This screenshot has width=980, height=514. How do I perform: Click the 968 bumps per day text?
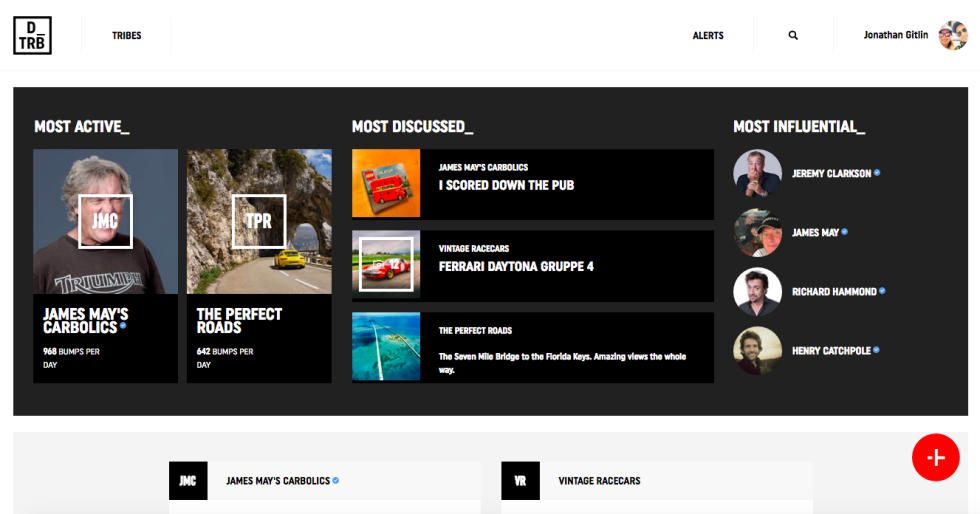tap(71, 358)
